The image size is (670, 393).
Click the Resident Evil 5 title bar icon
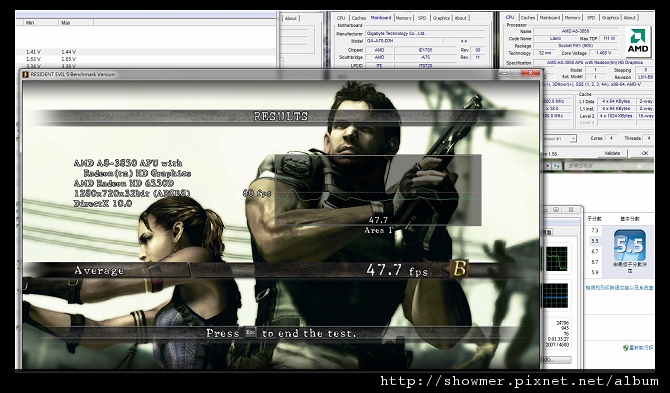[25, 74]
